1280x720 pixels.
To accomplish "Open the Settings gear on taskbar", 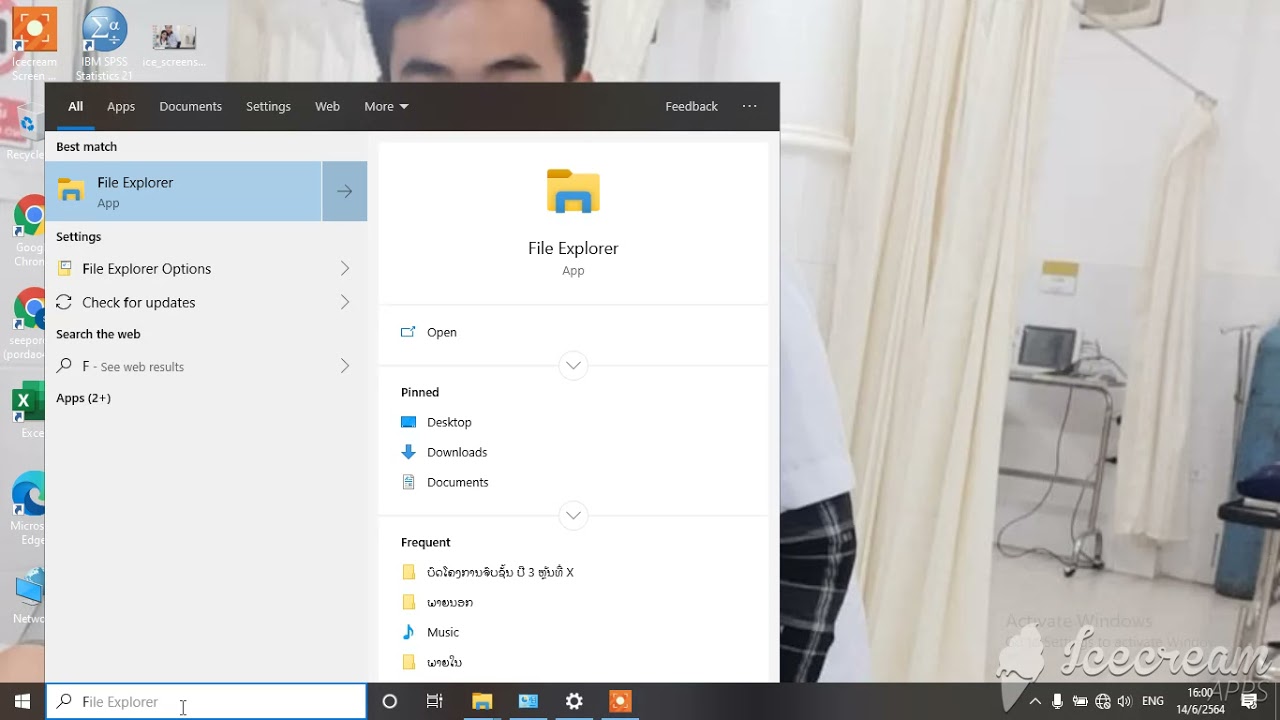I will click(x=574, y=701).
